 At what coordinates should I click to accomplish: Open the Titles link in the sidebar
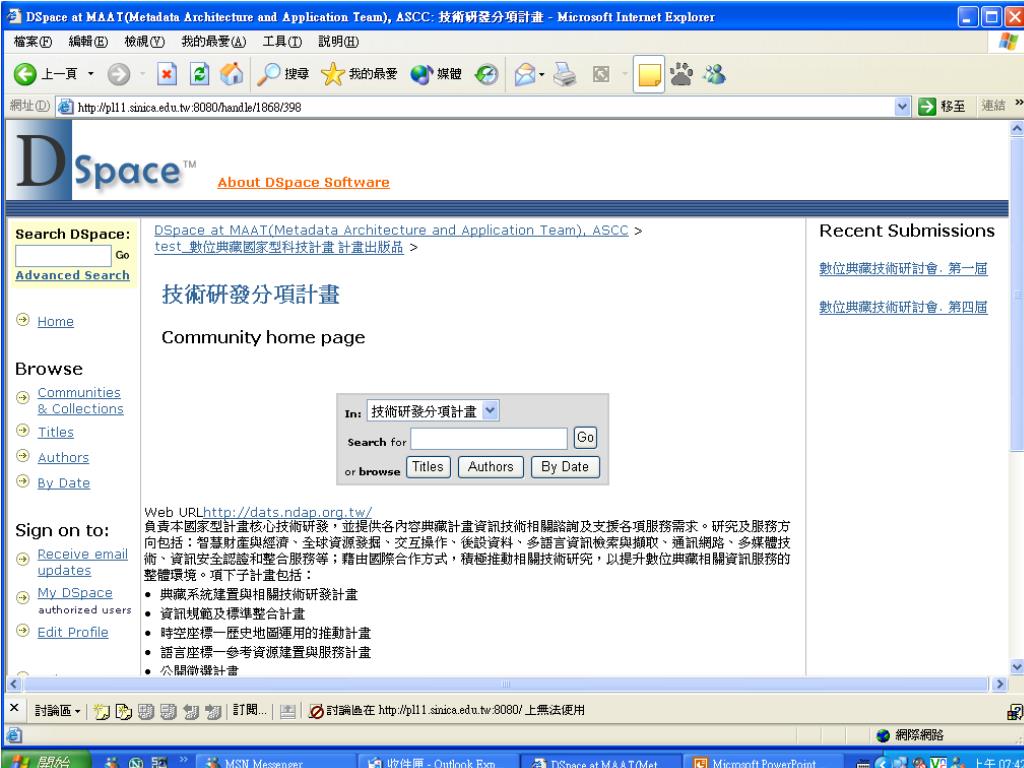56,432
